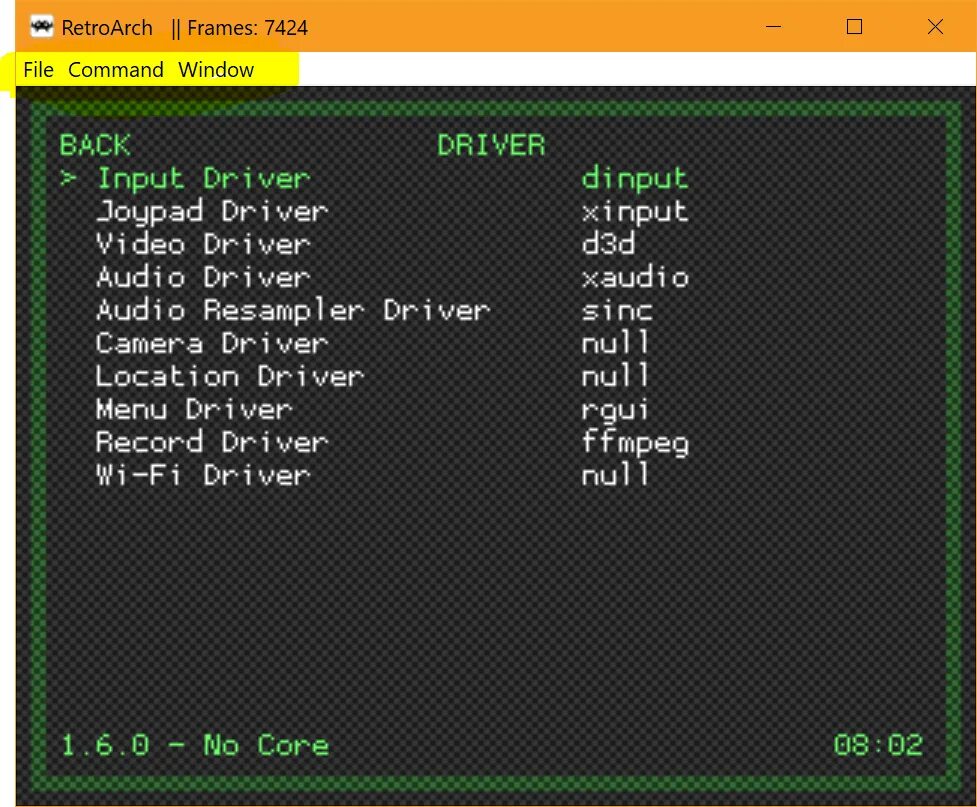Viewport: 977px width, 807px height.
Task: Click the 08:02 clock display
Action: pyautogui.click(x=878, y=745)
